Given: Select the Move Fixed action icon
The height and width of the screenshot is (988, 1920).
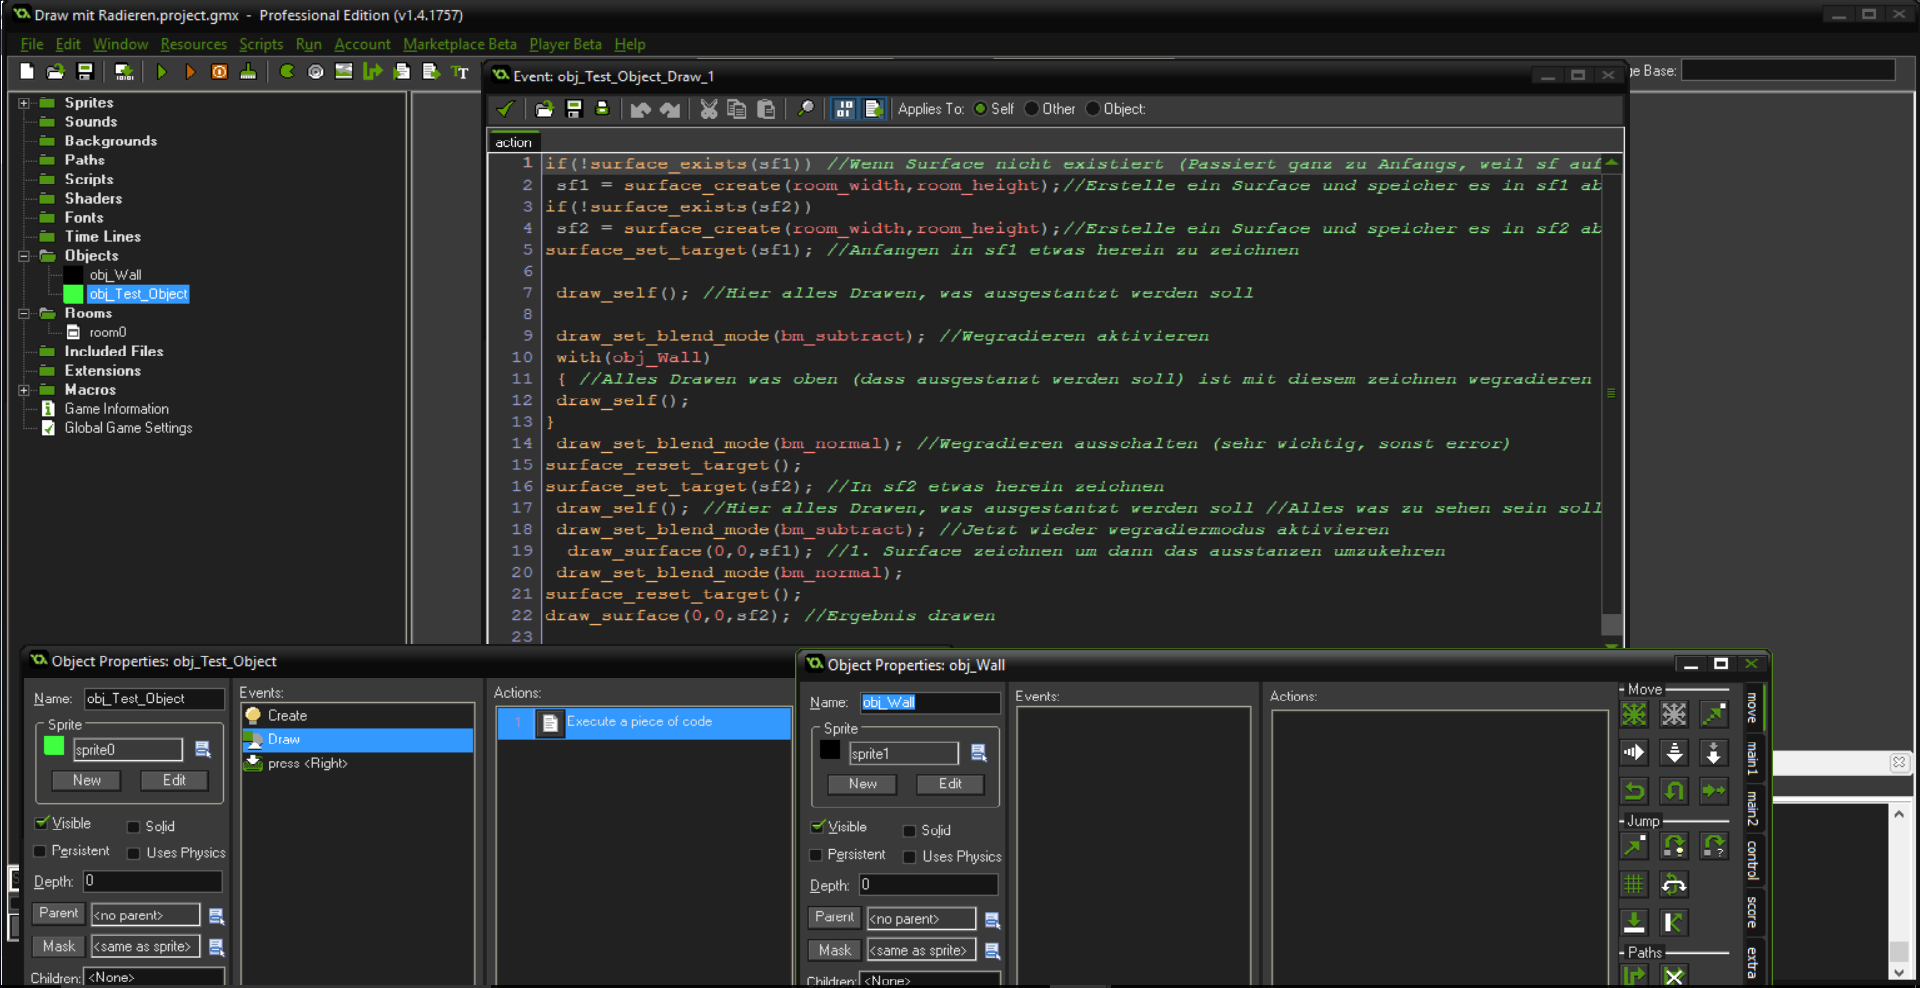Looking at the screenshot, I should (x=1634, y=714).
